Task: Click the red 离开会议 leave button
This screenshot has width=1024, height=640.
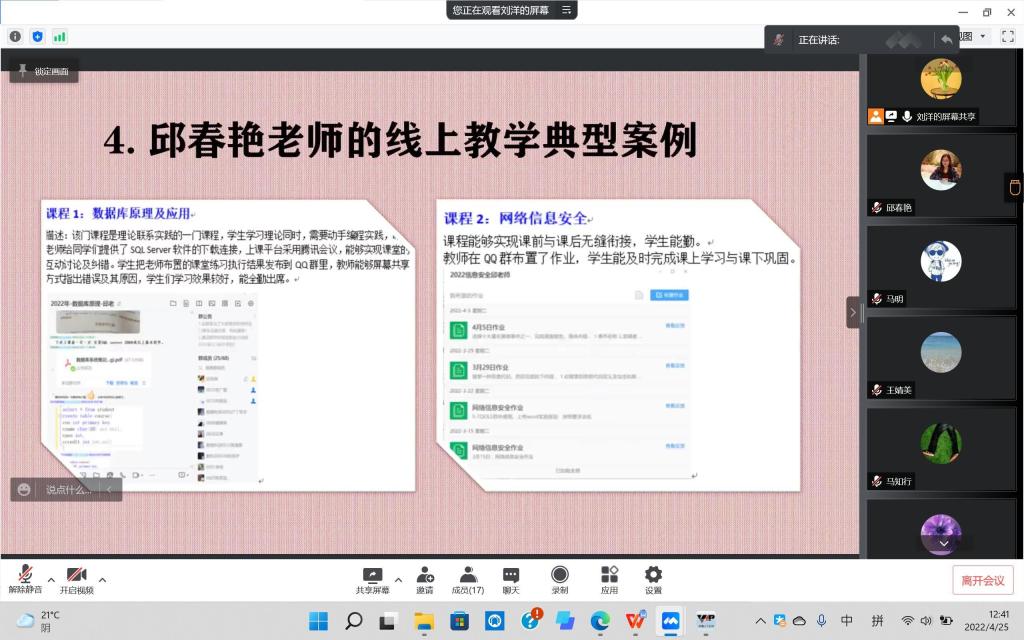Action: point(982,580)
